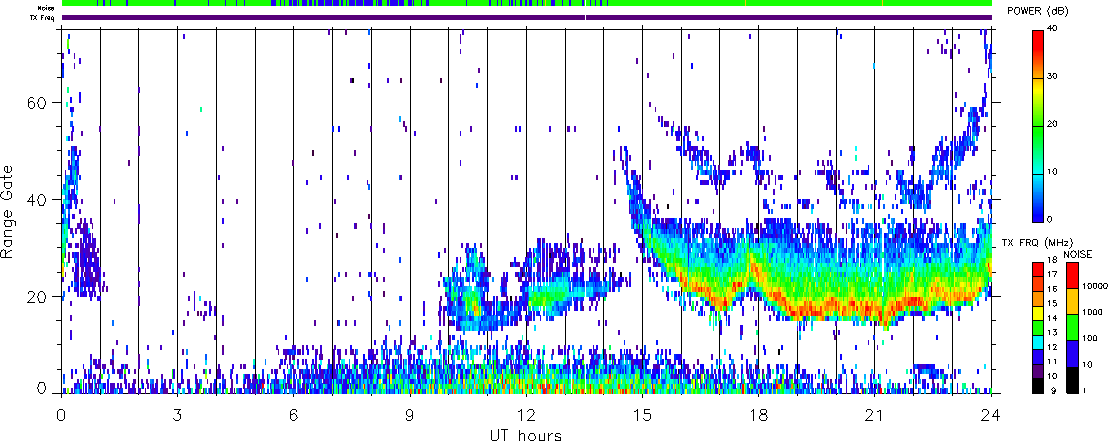
Task: Click the "1" label on the NOISE colorbar
Action: click(1086, 391)
